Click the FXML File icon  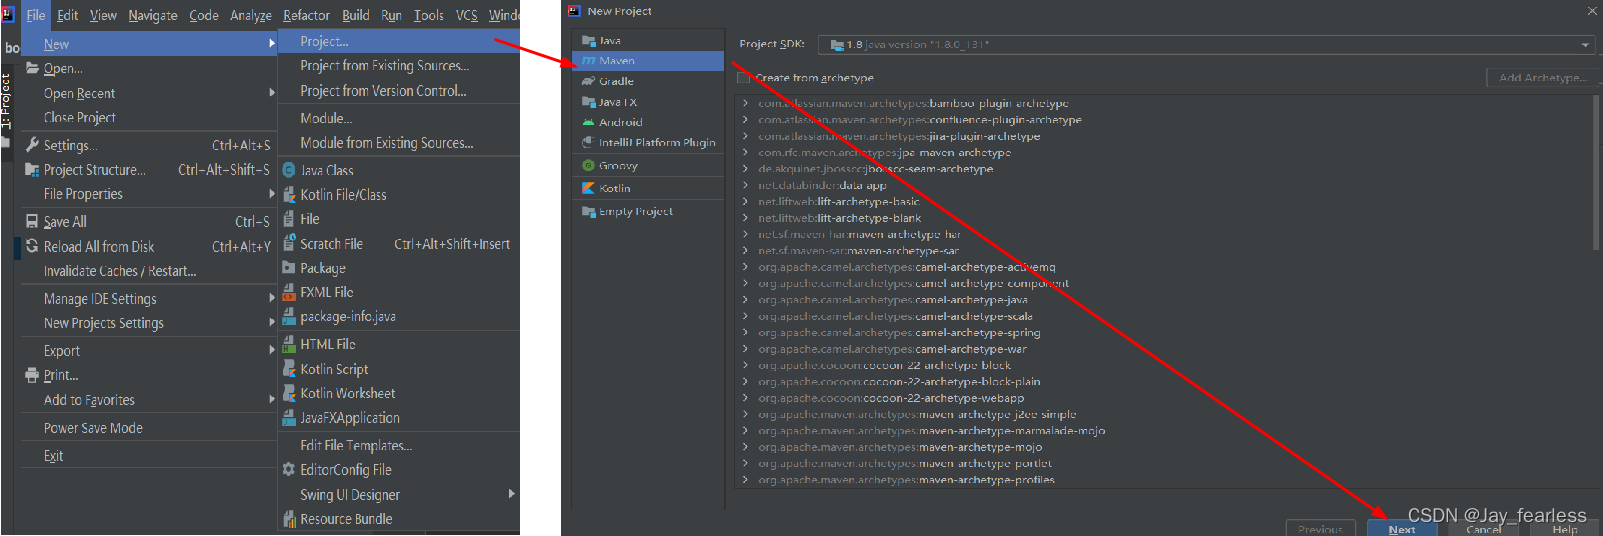pos(289,293)
